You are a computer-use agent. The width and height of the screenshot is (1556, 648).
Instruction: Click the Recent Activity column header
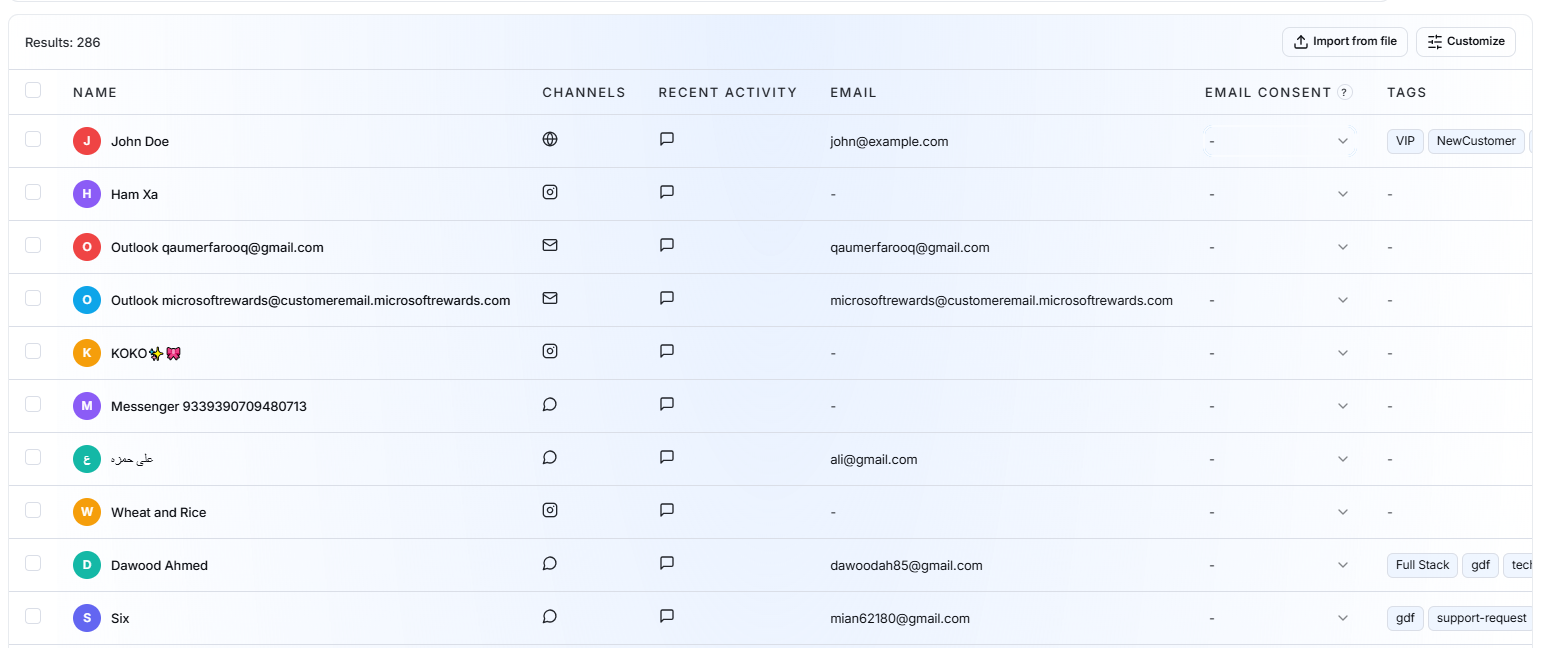point(727,92)
